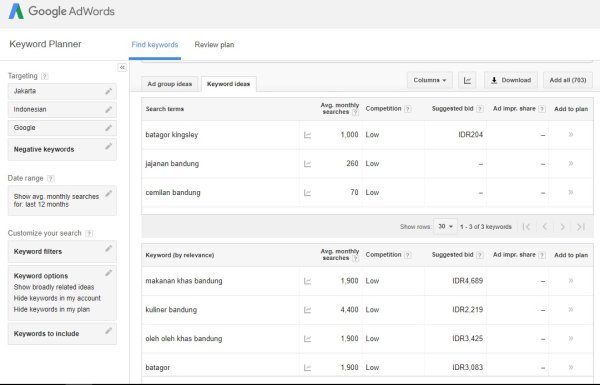600x385 pixels.
Task: Open chart view icon next to Columns
Action: coord(467,80)
